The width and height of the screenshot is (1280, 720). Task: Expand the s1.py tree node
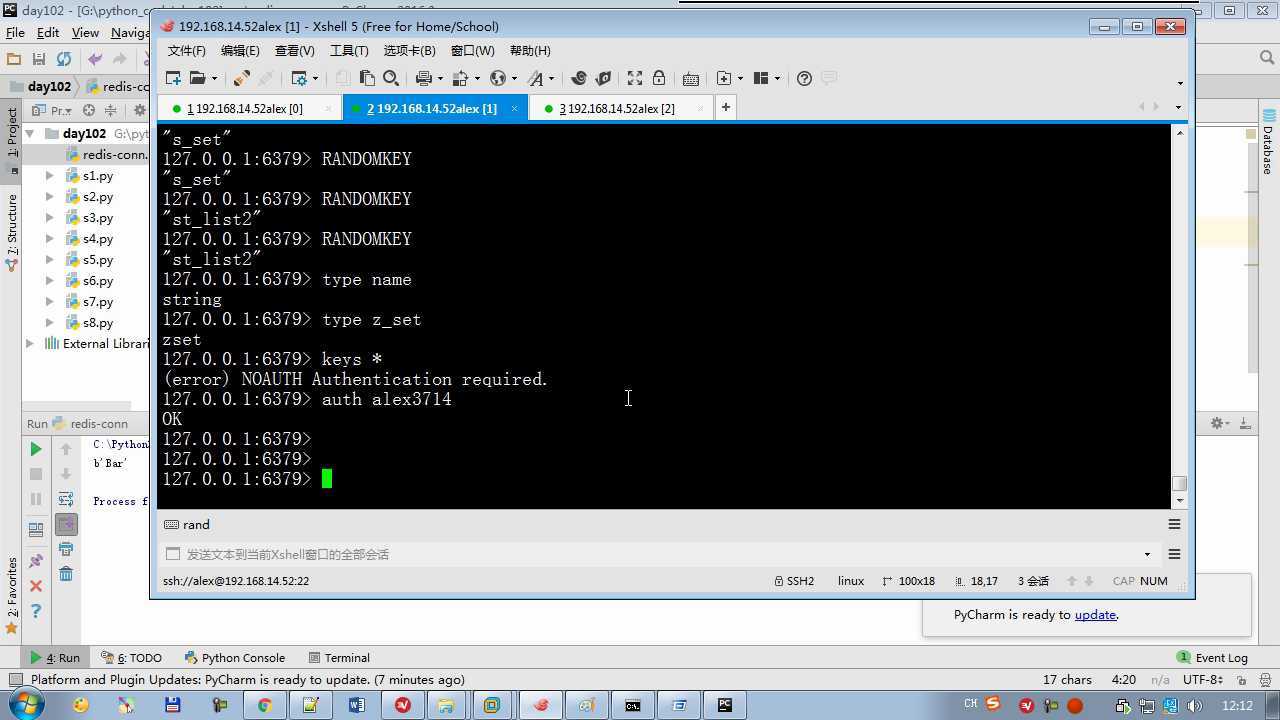50,175
